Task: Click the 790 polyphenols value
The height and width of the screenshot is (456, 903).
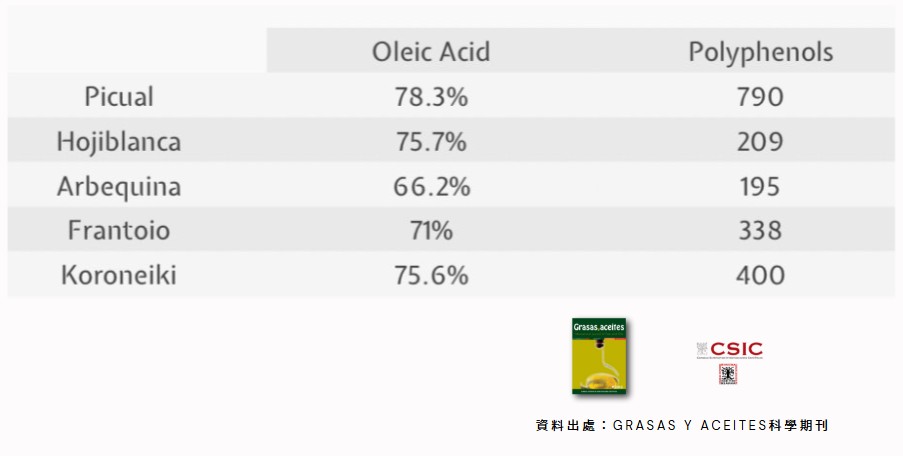Action: (760, 97)
